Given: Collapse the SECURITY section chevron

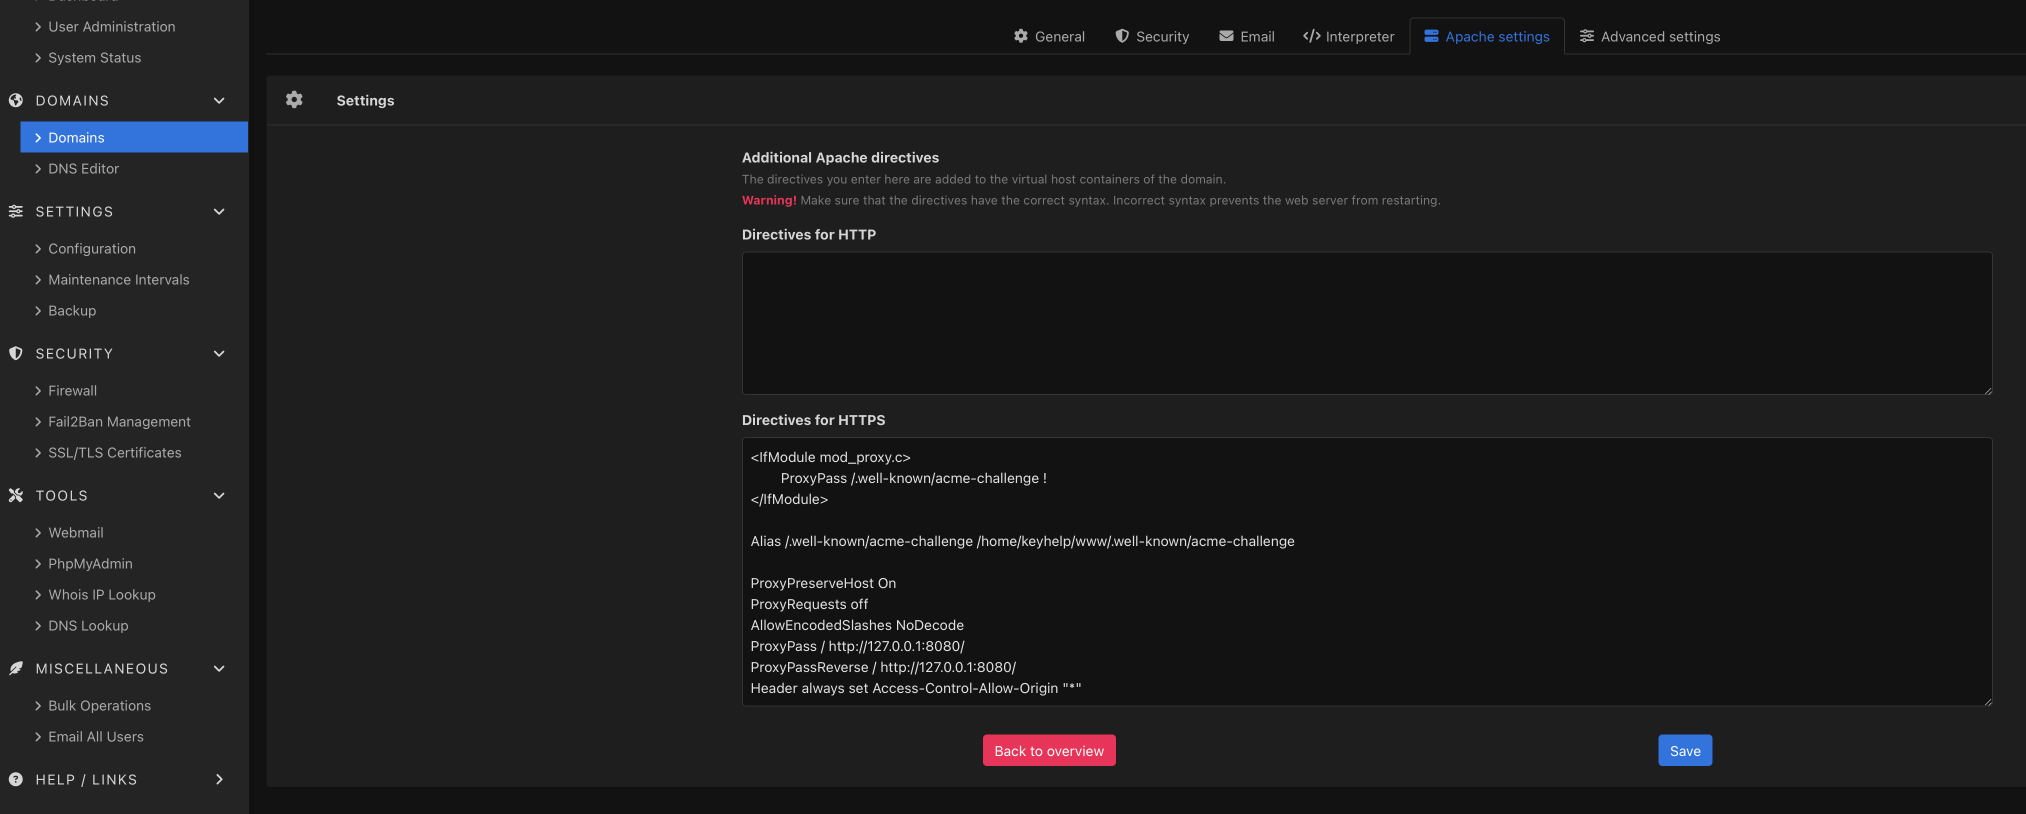Looking at the screenshot, I should click(219, 353).
